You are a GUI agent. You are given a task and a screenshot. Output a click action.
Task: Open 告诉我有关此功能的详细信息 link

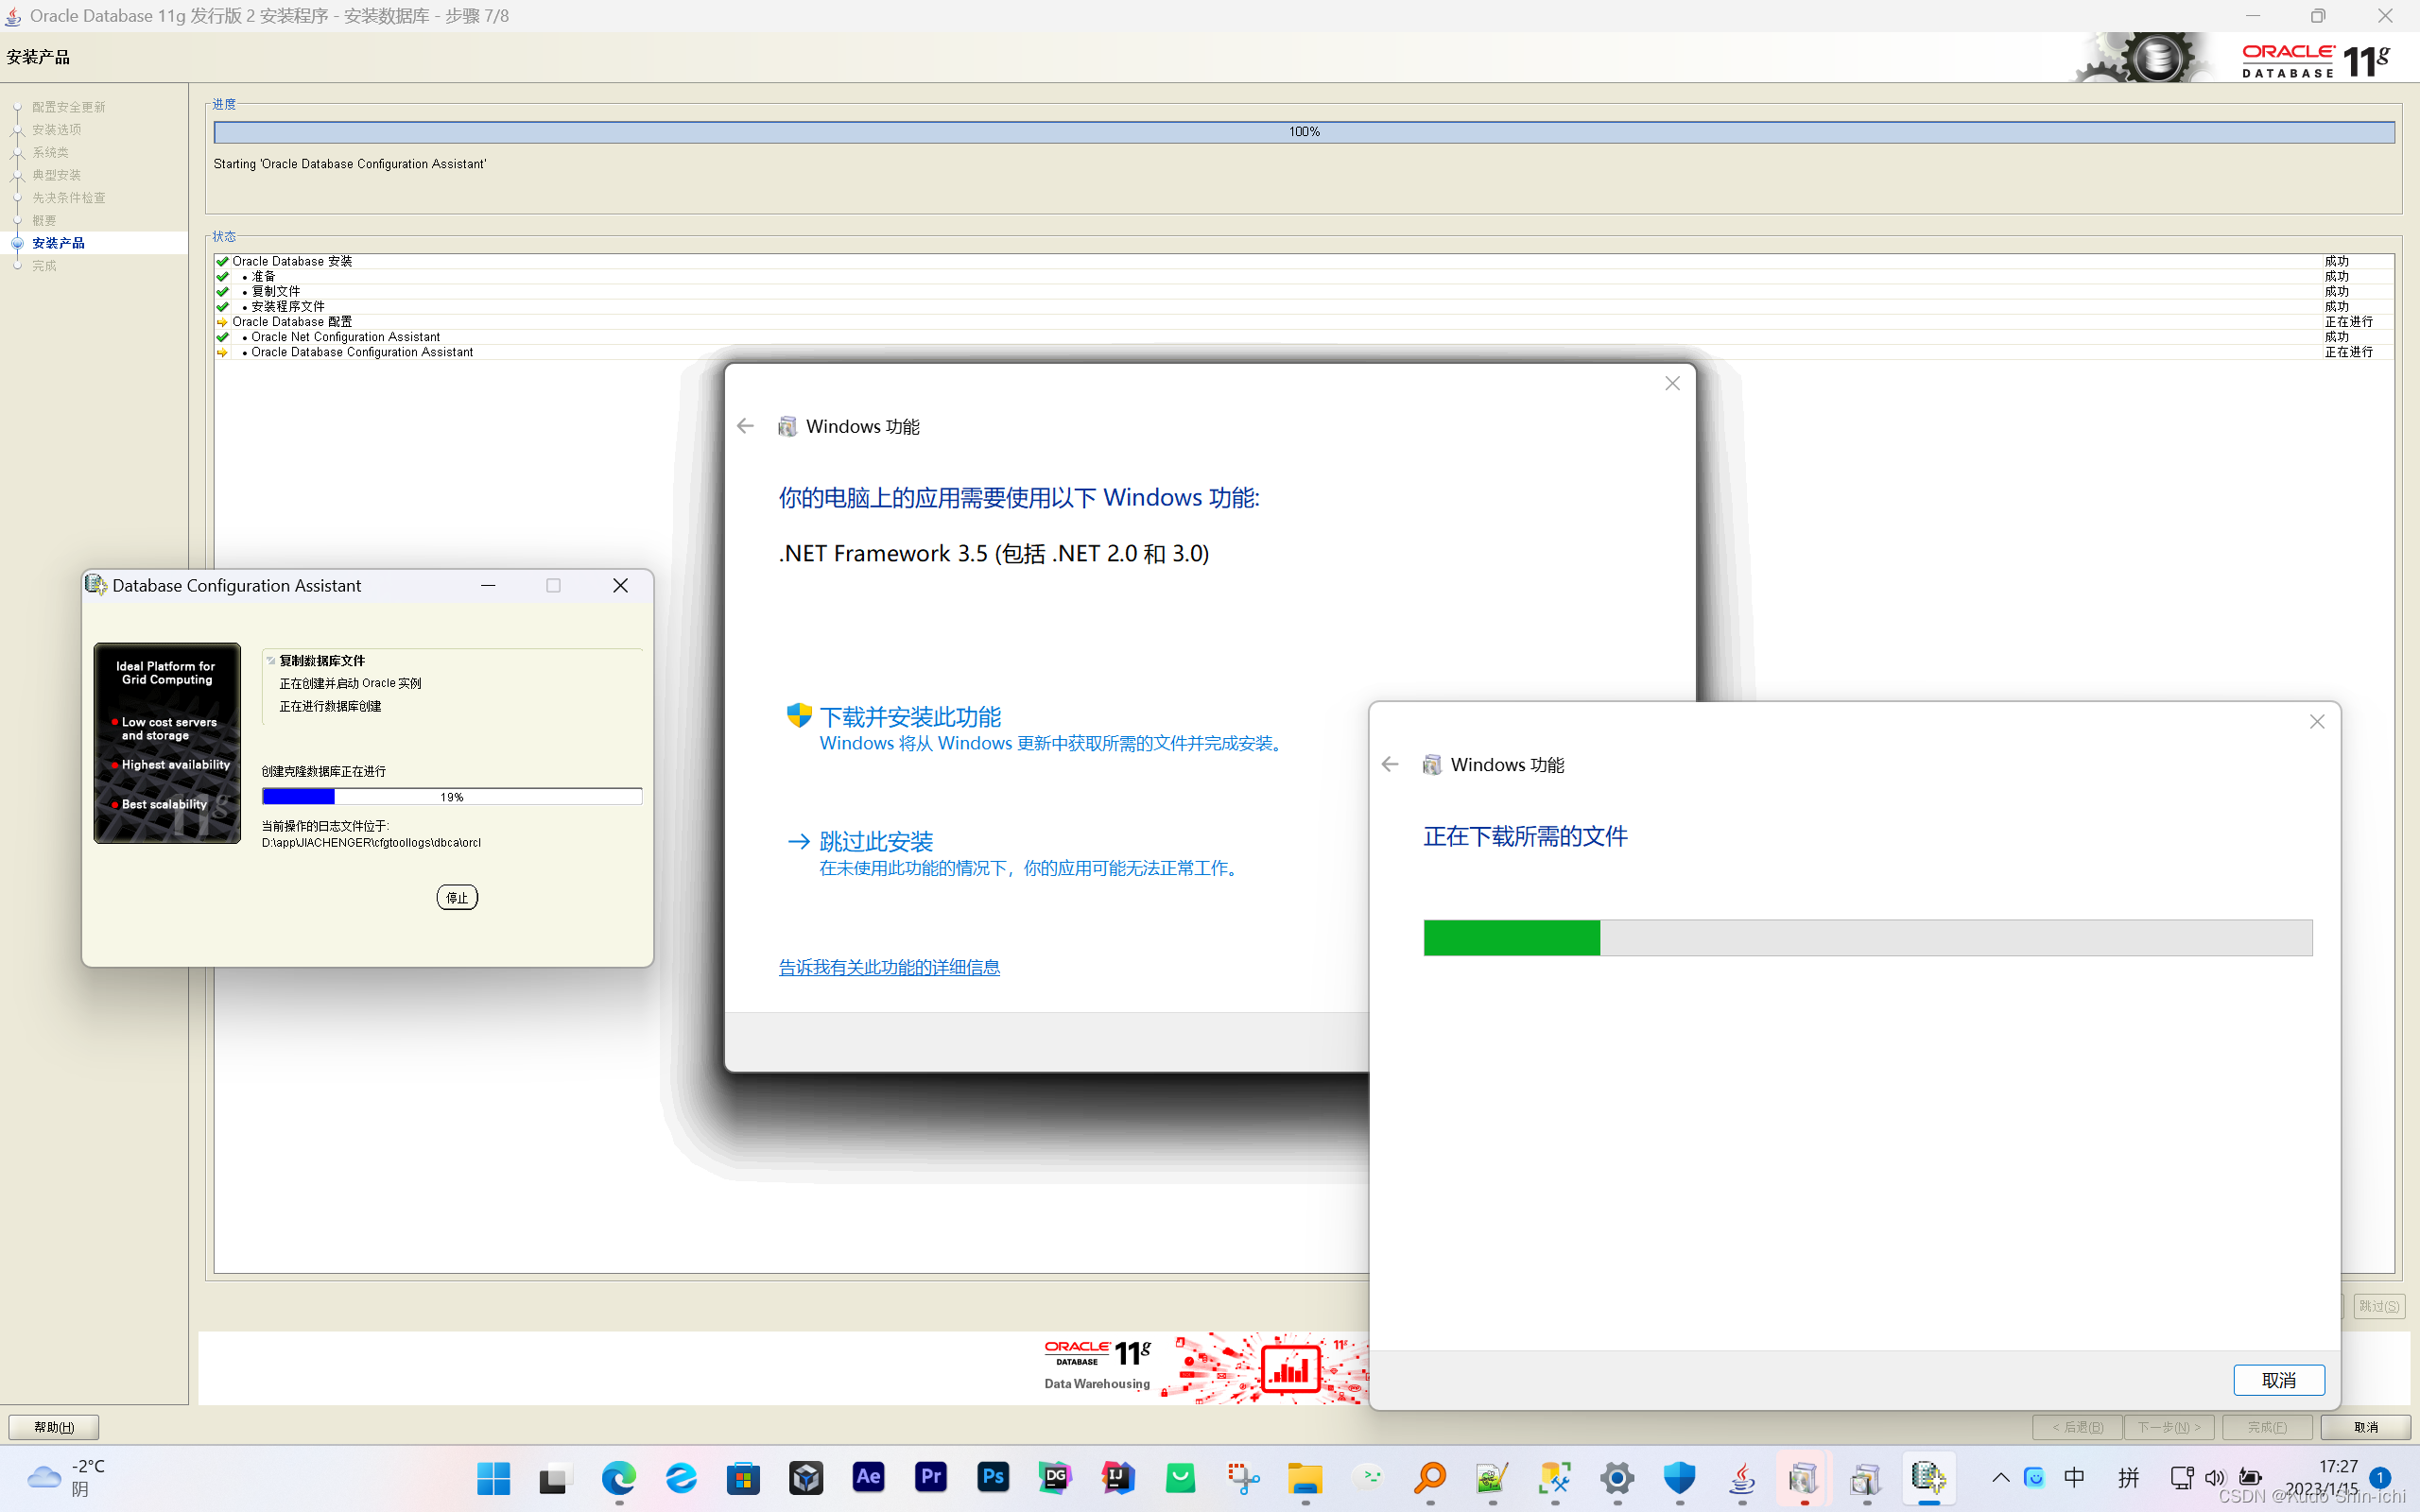pyautogui.click(x=889, y=967)
